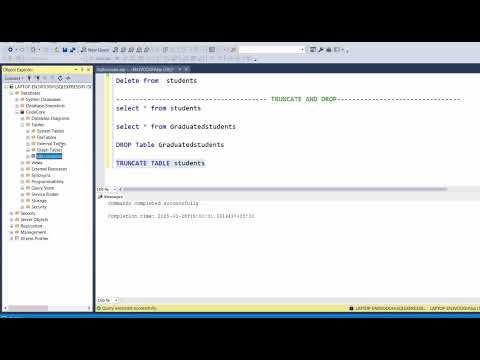Select the External Resources folder
The image size is (480, 360).
click(49, 169)
